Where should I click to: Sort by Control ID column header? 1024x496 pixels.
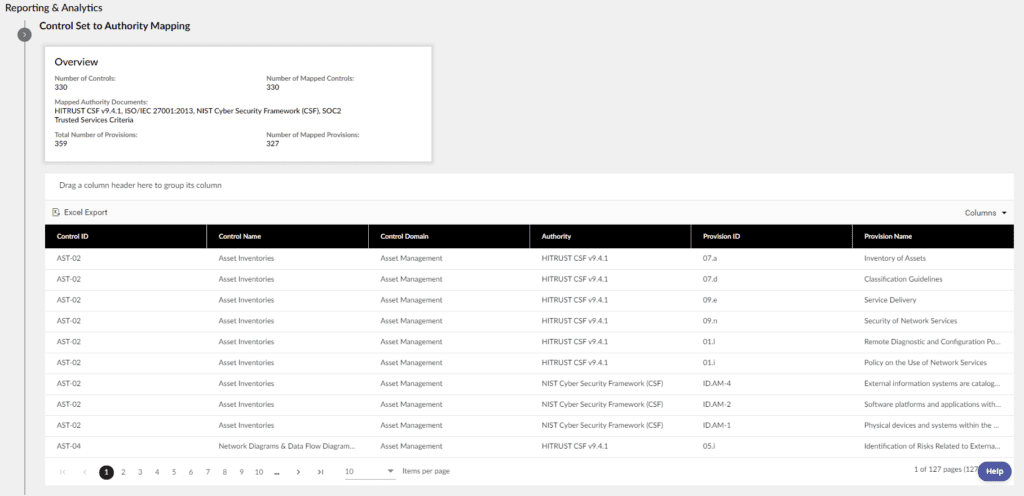pos(73,237)
